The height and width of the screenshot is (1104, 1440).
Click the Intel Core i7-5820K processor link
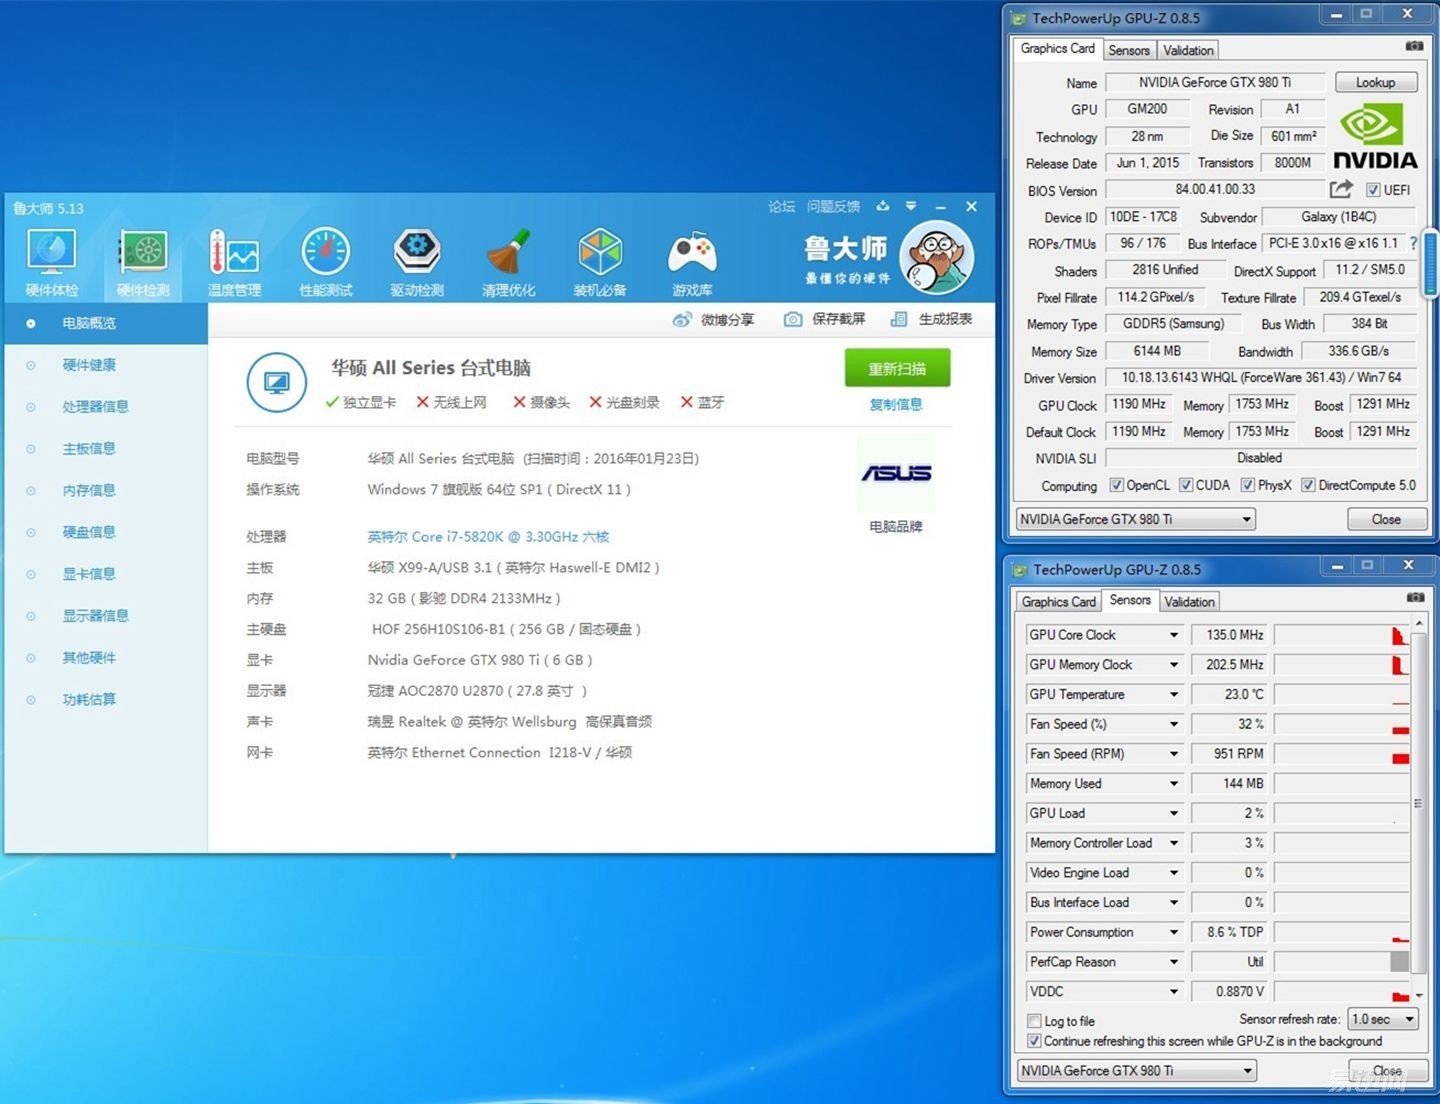coord(488,537)
